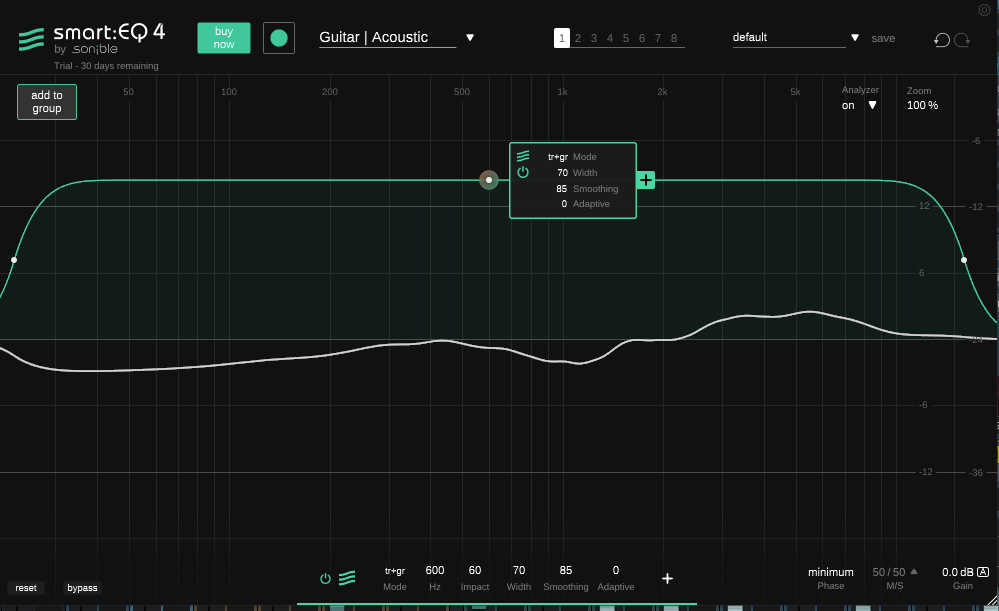Click the undo arrow icon
Viewport: 999px width, 611px height.
click(x=941, y=39)
